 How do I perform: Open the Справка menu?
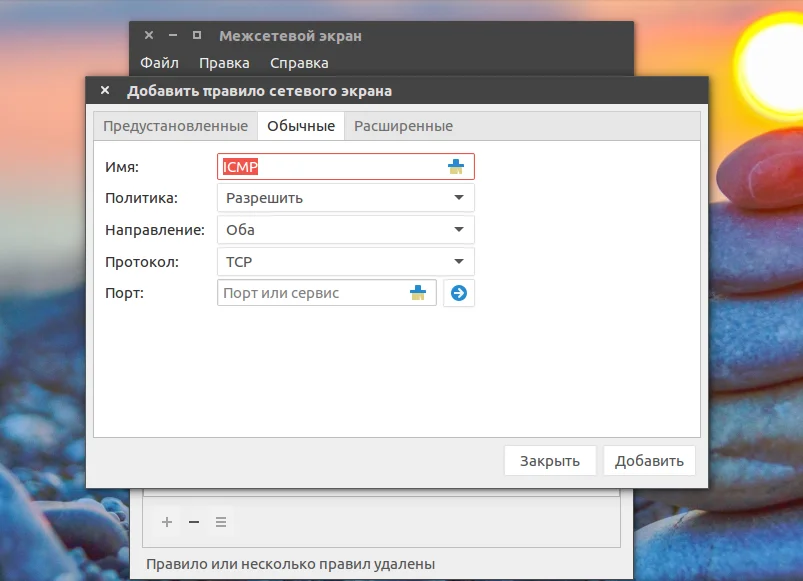point(299,63)
